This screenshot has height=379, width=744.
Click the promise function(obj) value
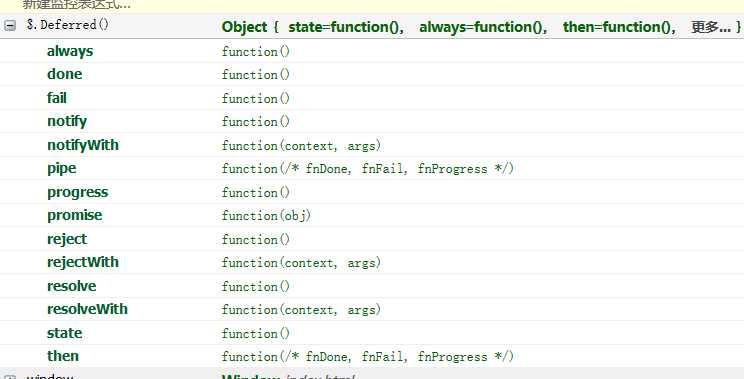pyautogui.click(x=266, y=215)
